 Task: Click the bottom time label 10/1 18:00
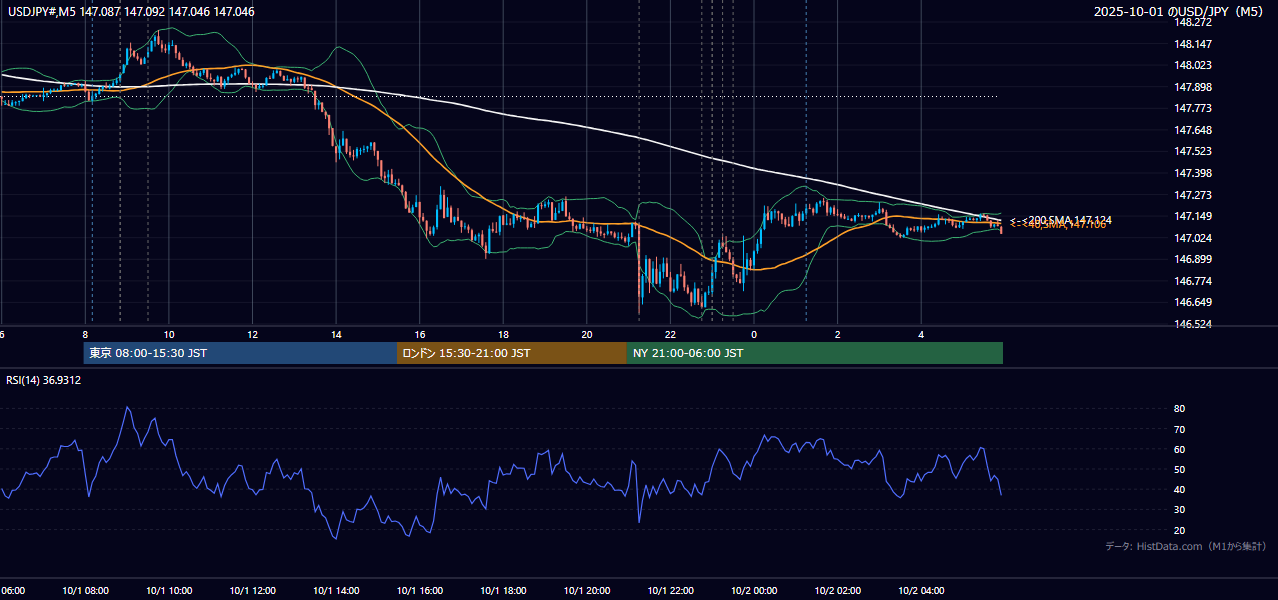[x=503, y=590]
